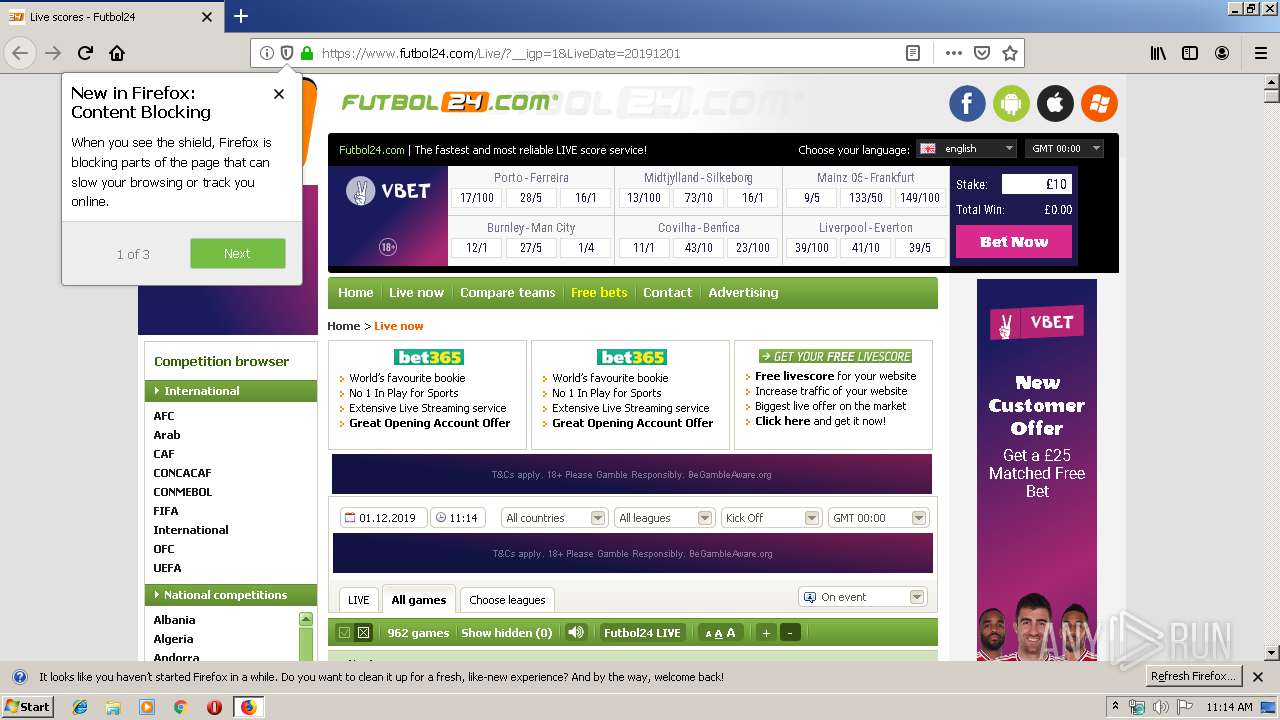Open the Windows app icon
This screenshot has height=720, width=1280.
1099,103
